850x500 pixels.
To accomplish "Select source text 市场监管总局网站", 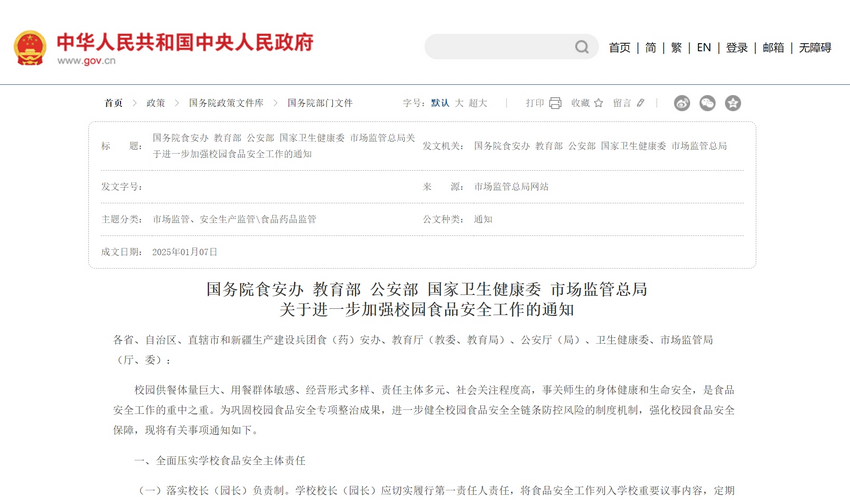I will [511, 187].
